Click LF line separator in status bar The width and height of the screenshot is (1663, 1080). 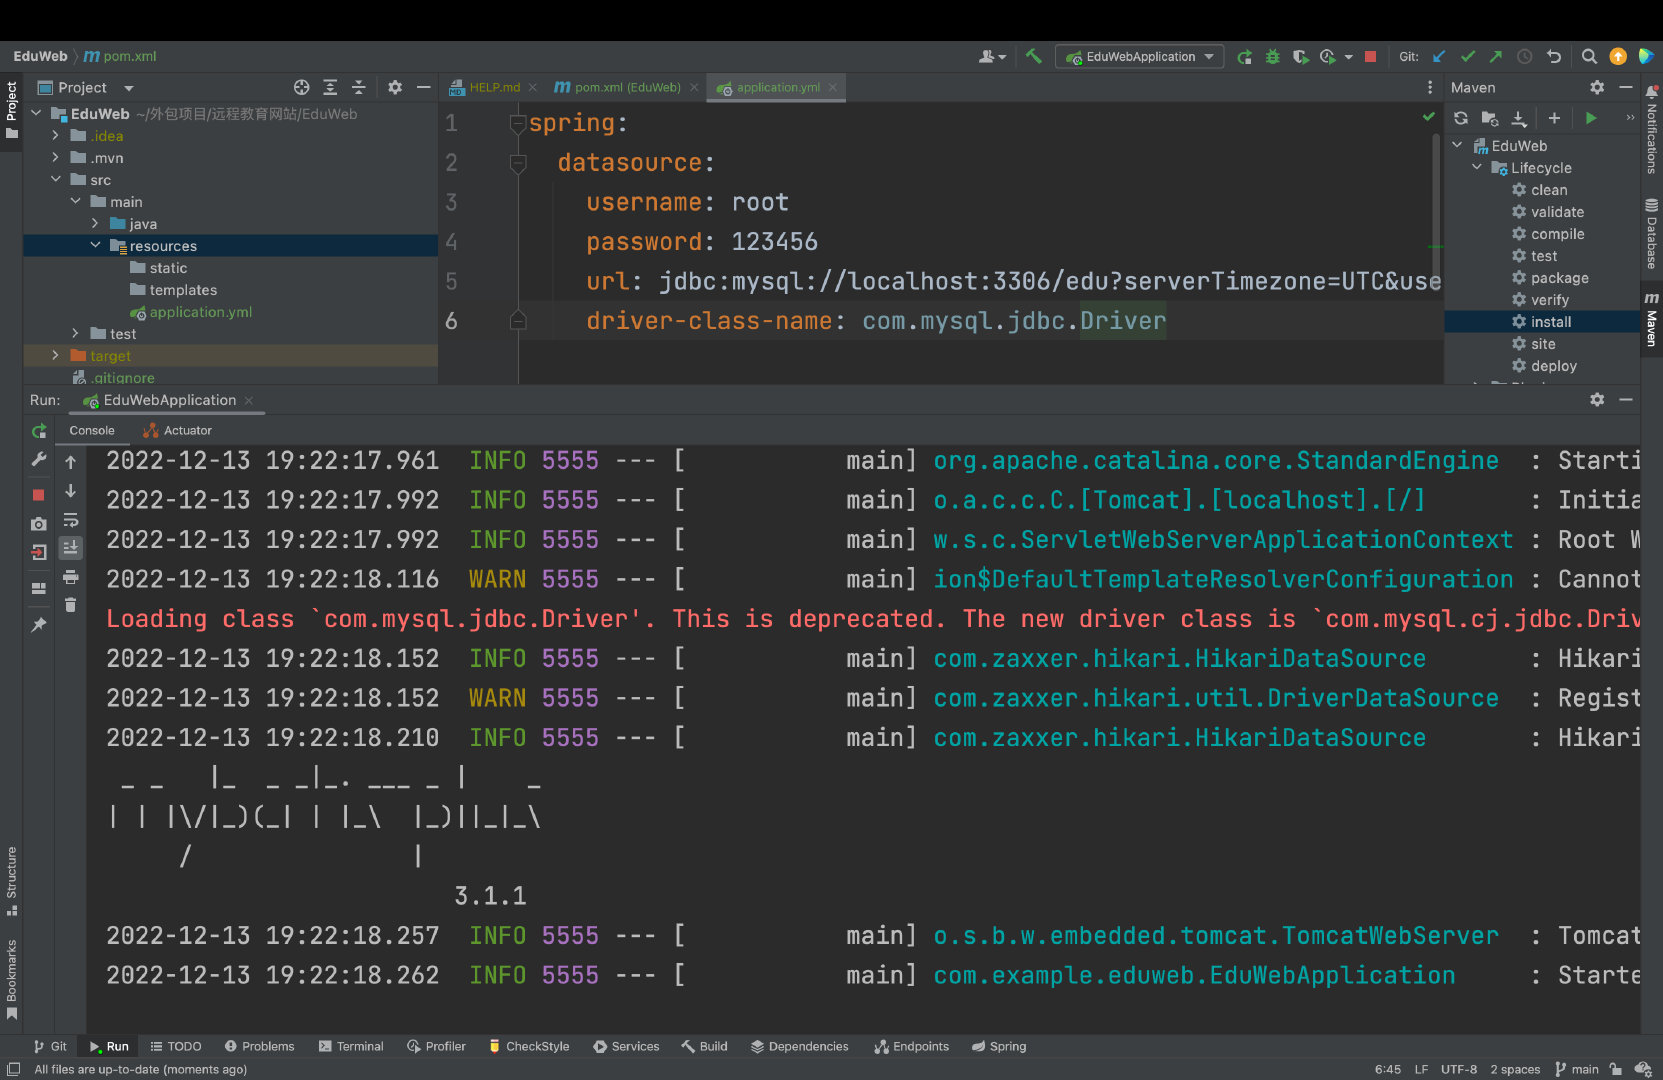pyautogui.click(x=1421, y=1069)
